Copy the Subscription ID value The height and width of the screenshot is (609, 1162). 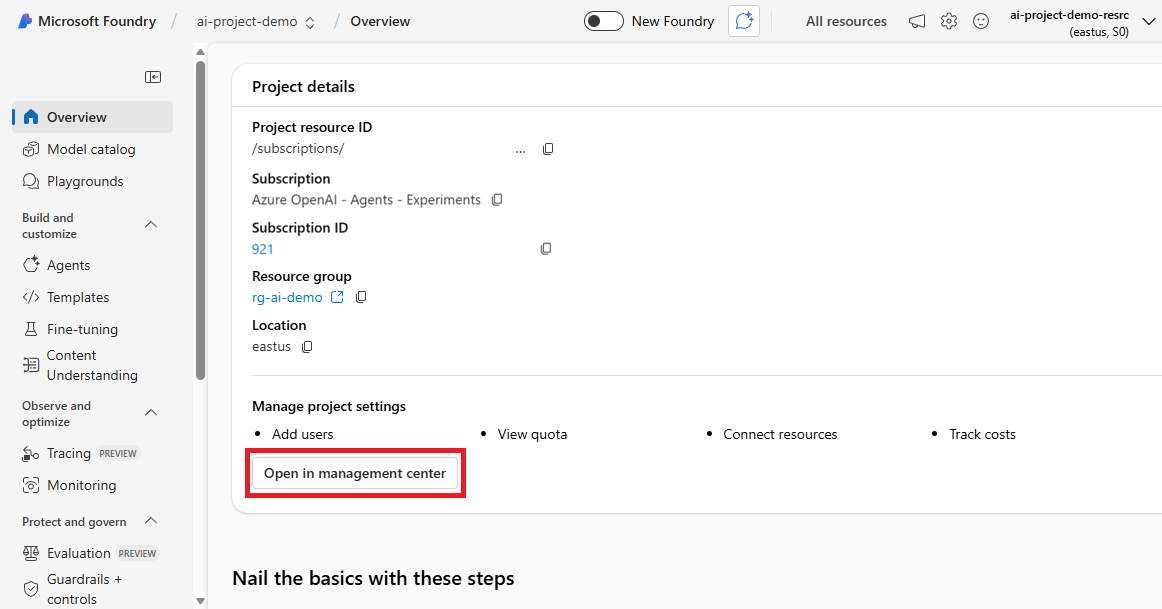[546, 249]
